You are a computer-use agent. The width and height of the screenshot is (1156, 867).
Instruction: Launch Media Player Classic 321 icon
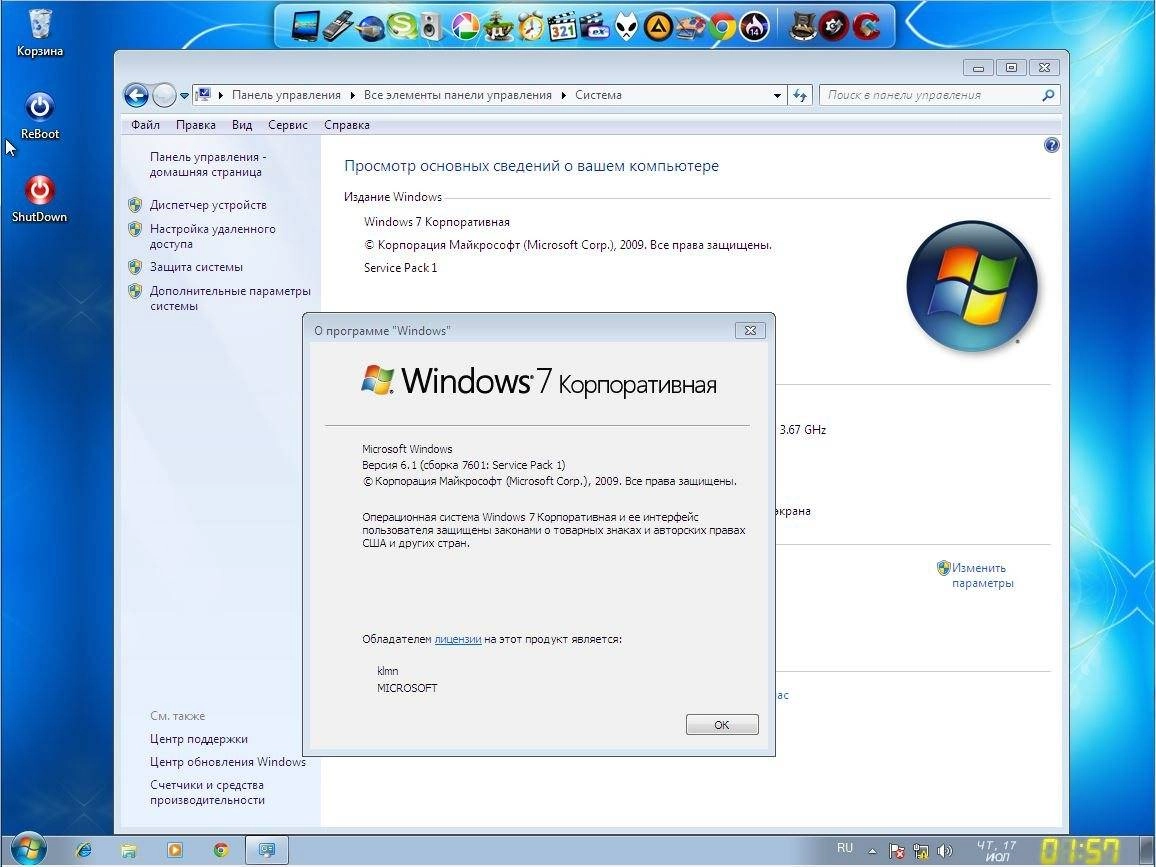tap(562, 27)
